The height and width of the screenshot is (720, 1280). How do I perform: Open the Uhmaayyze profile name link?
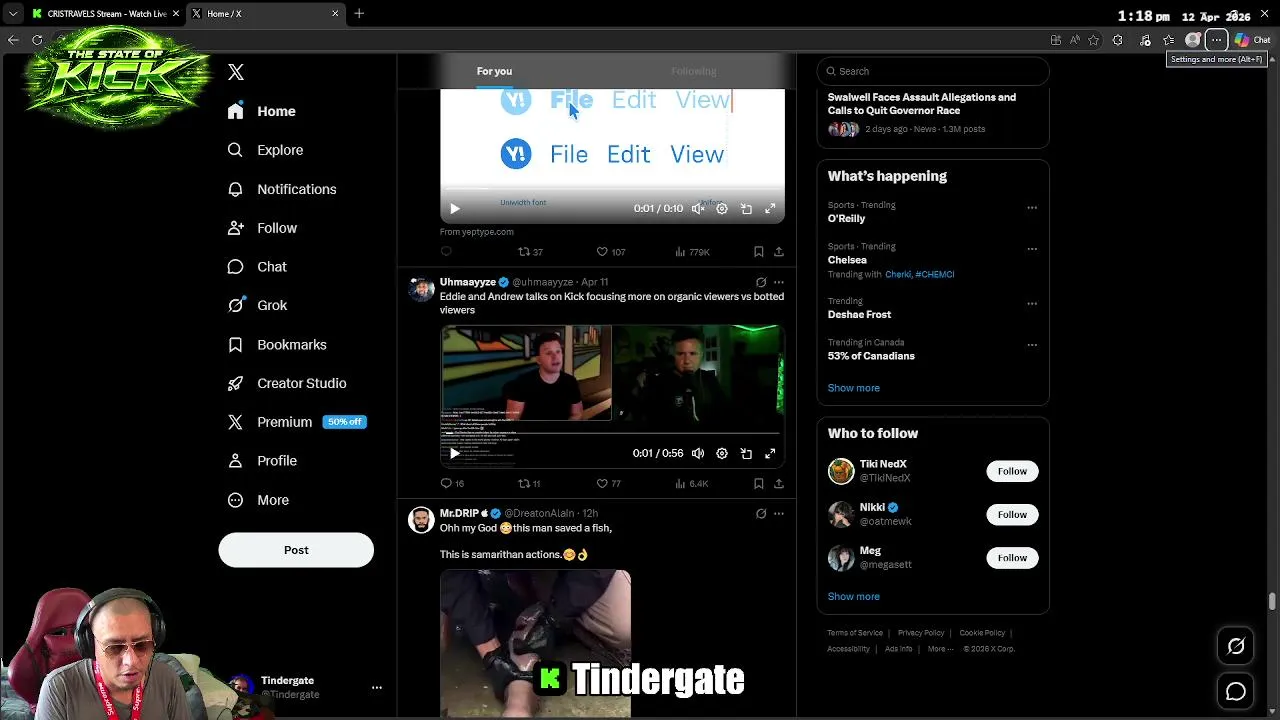coord(467,282)
